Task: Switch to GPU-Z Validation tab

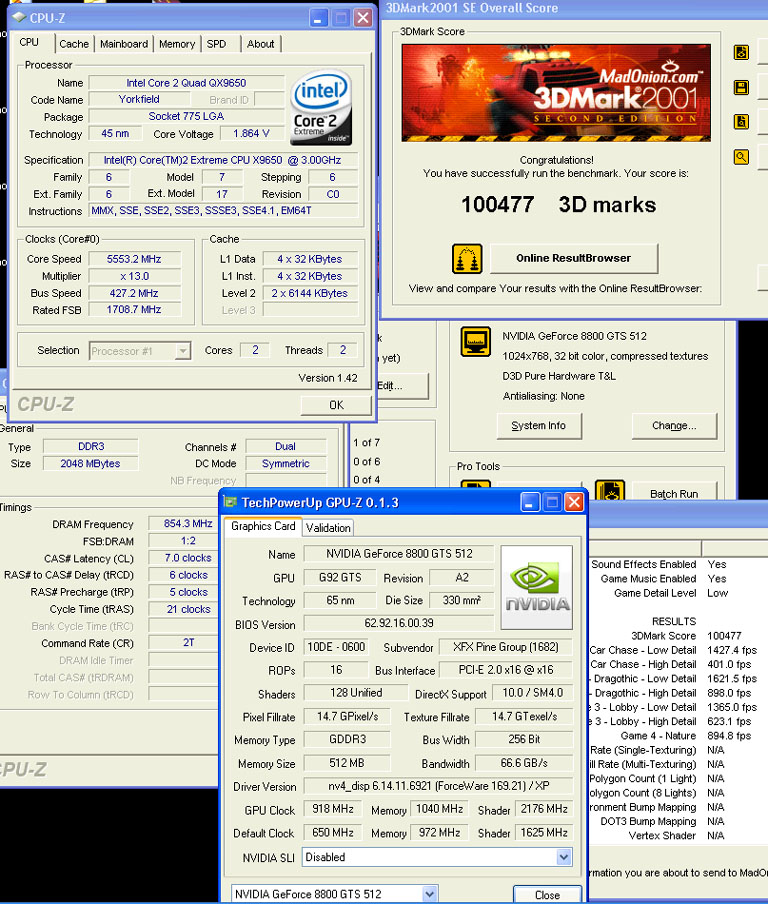Action: [x=328, y=528]
